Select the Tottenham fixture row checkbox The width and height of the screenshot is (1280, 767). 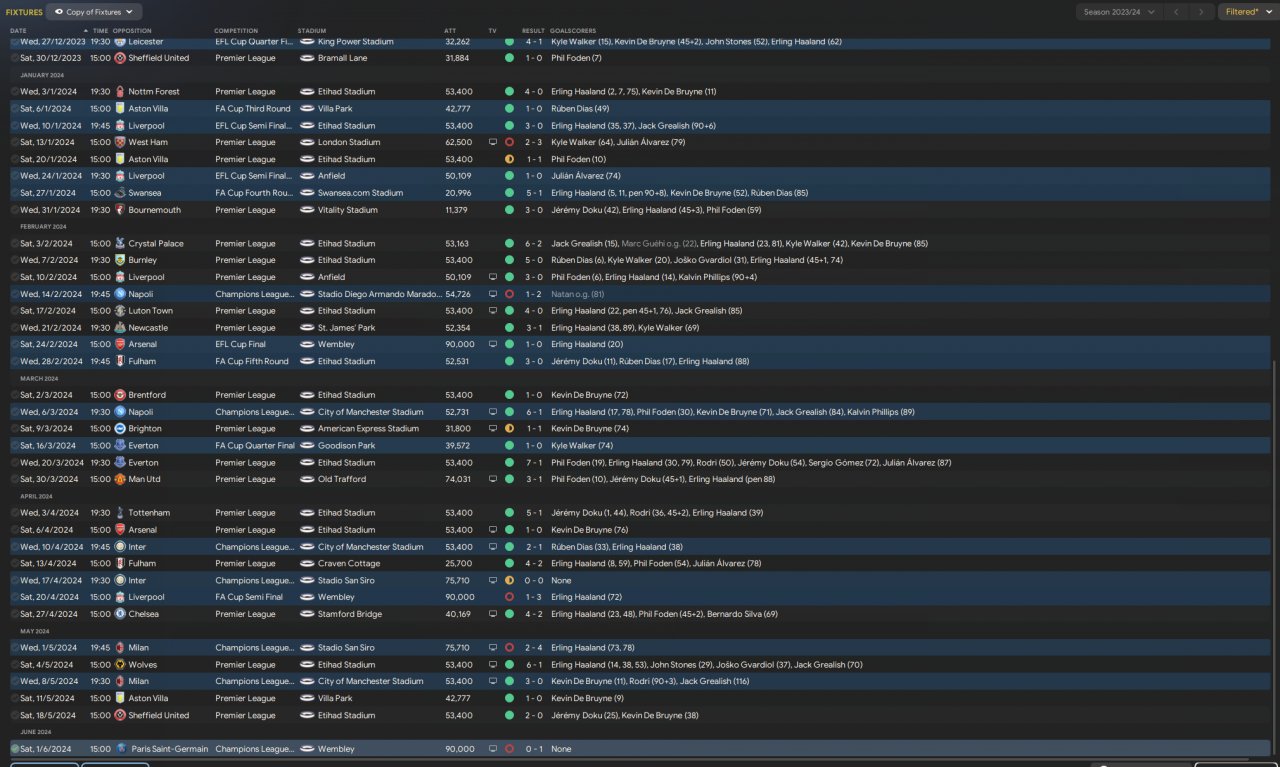click(x=15, y=513)
